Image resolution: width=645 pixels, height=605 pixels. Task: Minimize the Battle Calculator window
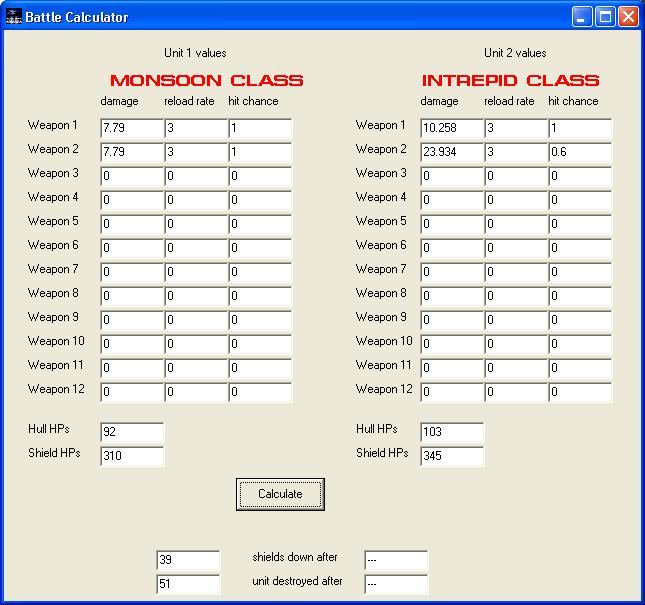pyautogui.click(x=582, y=17)
